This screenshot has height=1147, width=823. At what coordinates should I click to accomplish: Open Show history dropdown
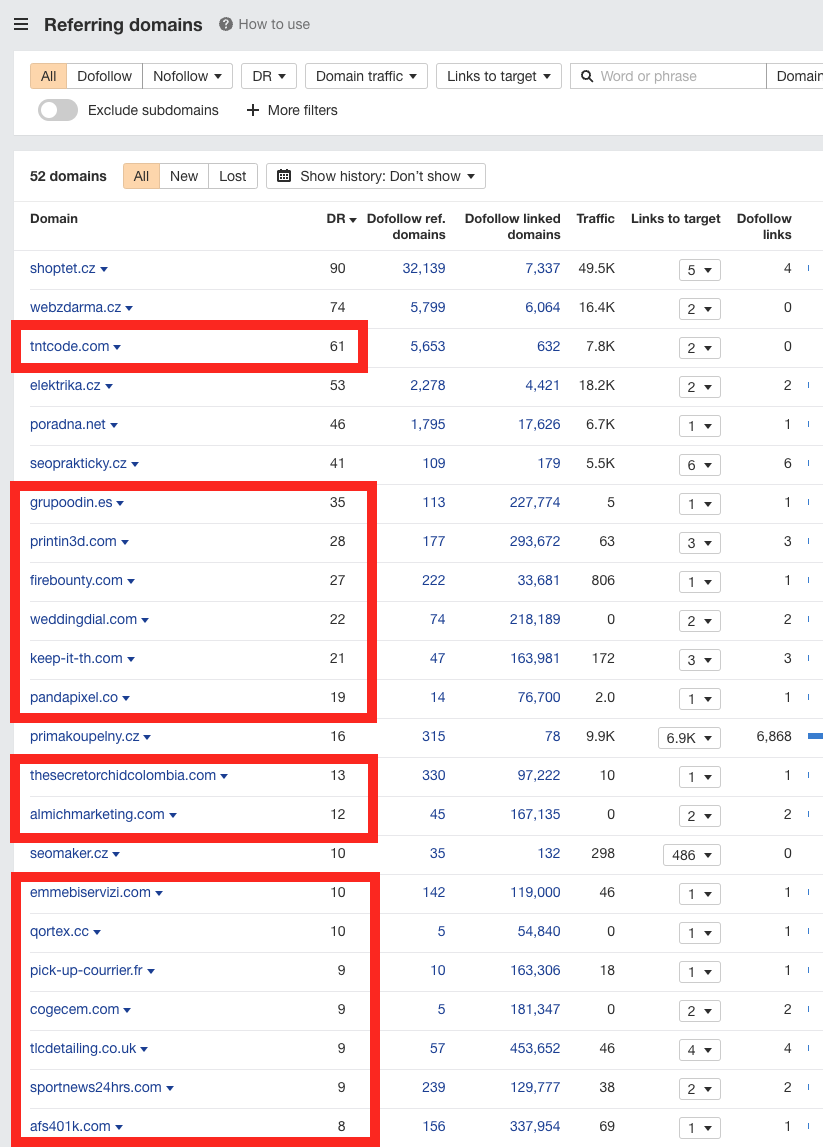coord(376,176)
